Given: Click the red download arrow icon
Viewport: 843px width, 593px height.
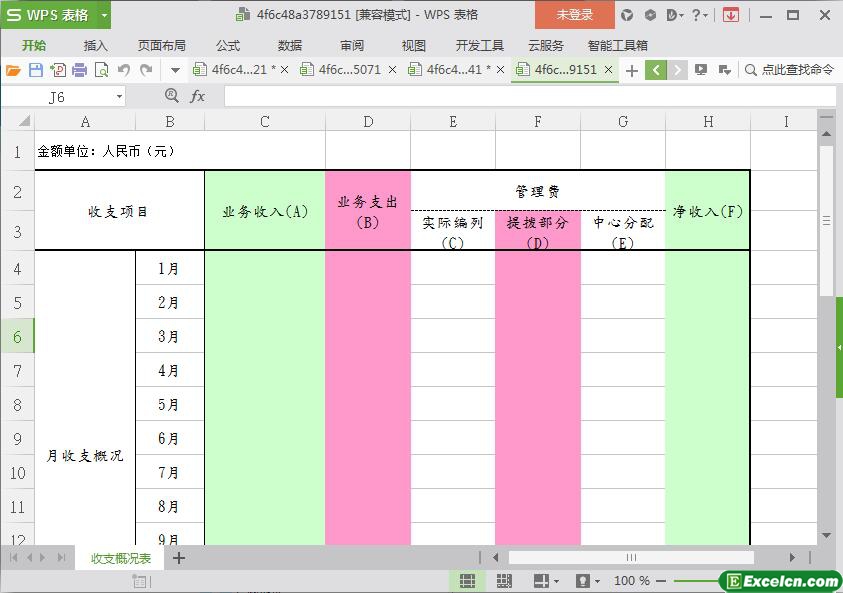Looking at the screenshot, I should [731, 15].
